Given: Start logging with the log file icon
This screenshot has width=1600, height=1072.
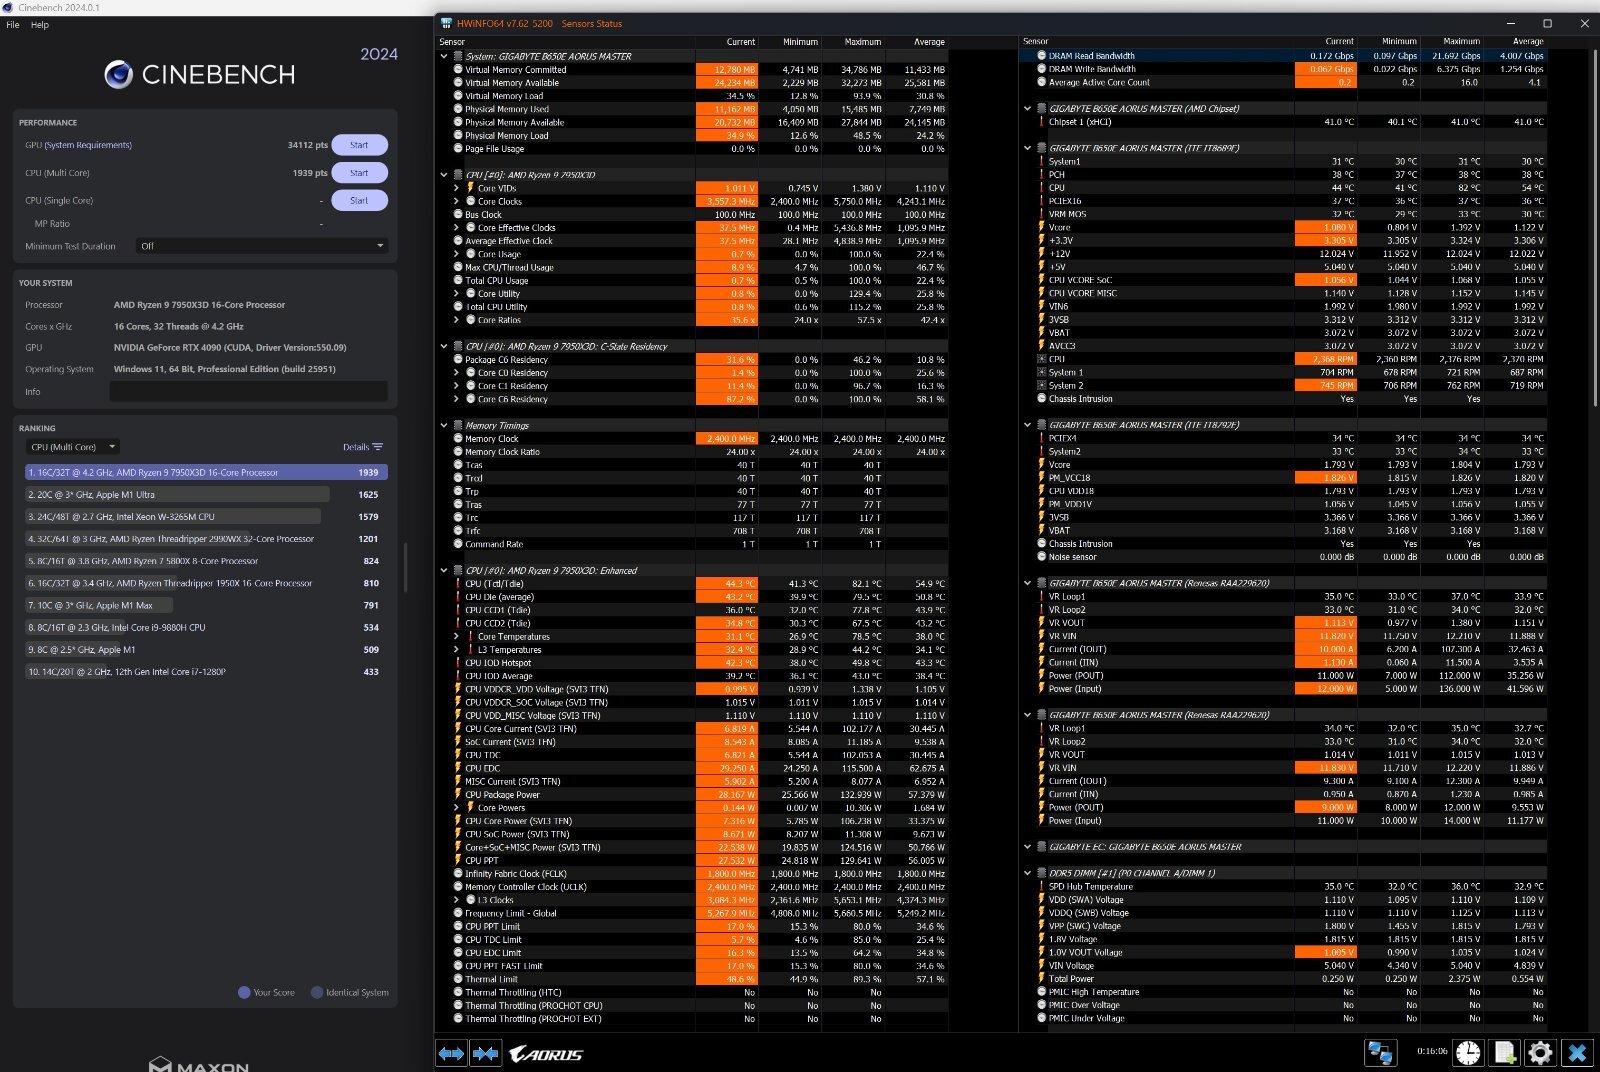Looking at the screenshot, I should pos(1505,1052).
